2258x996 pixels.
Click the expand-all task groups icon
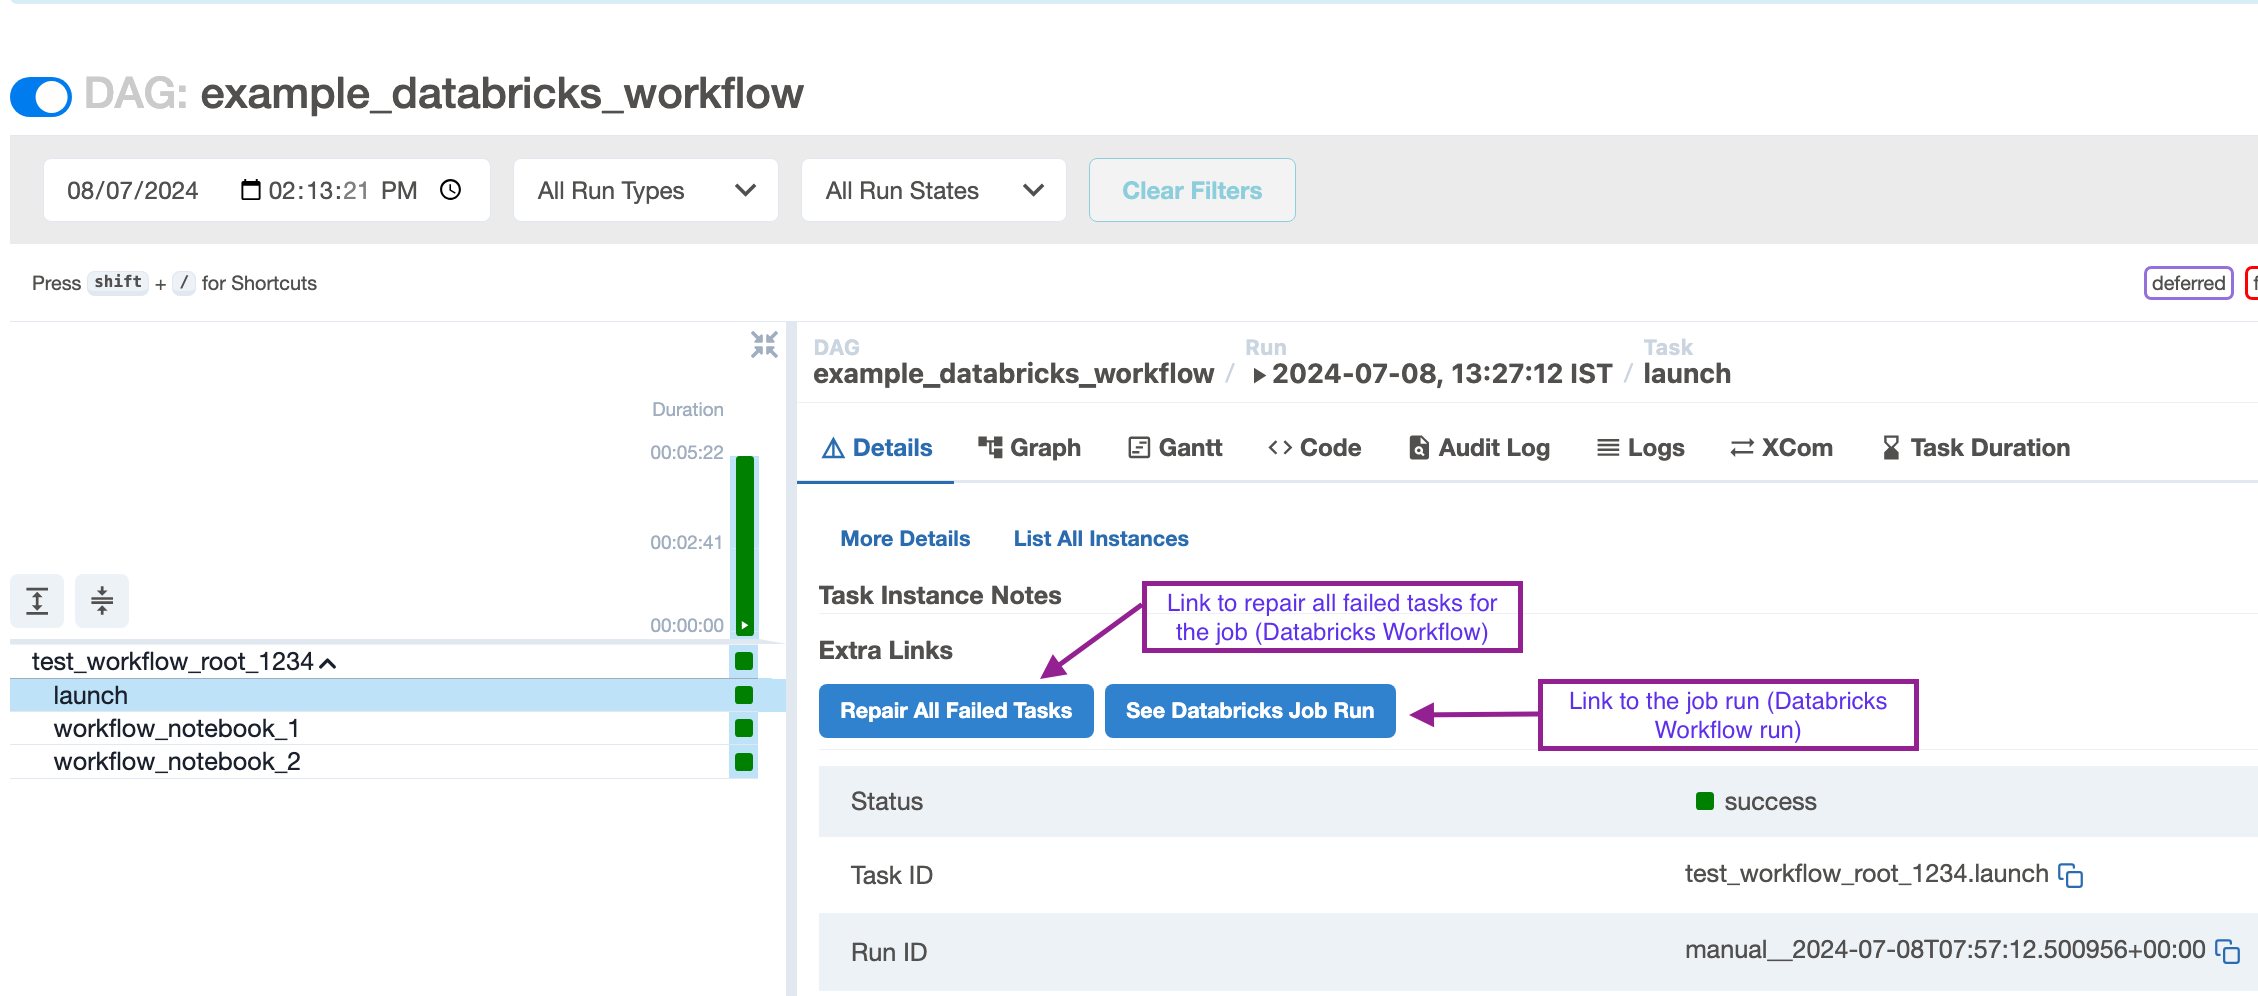pyautogui.click(x=36, y=600)
